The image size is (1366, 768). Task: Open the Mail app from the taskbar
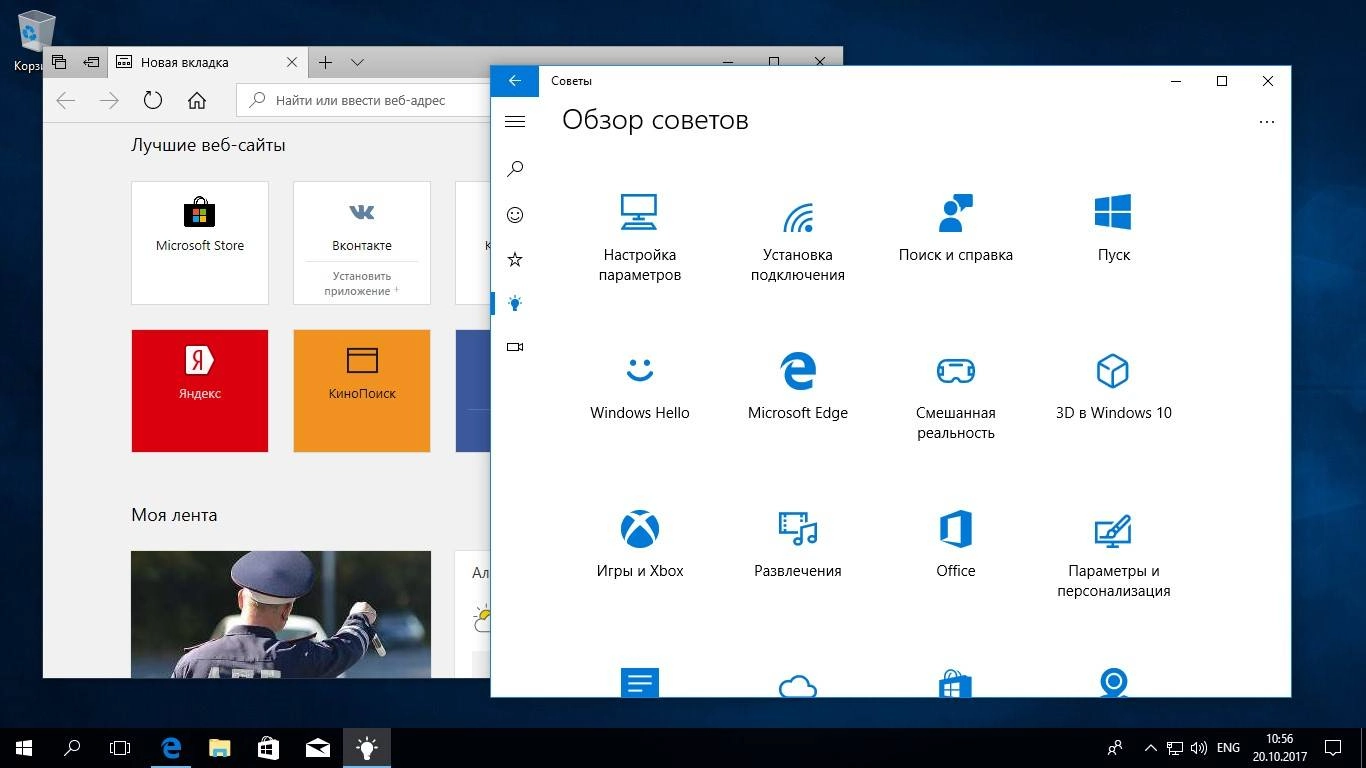tap(318, 747)
